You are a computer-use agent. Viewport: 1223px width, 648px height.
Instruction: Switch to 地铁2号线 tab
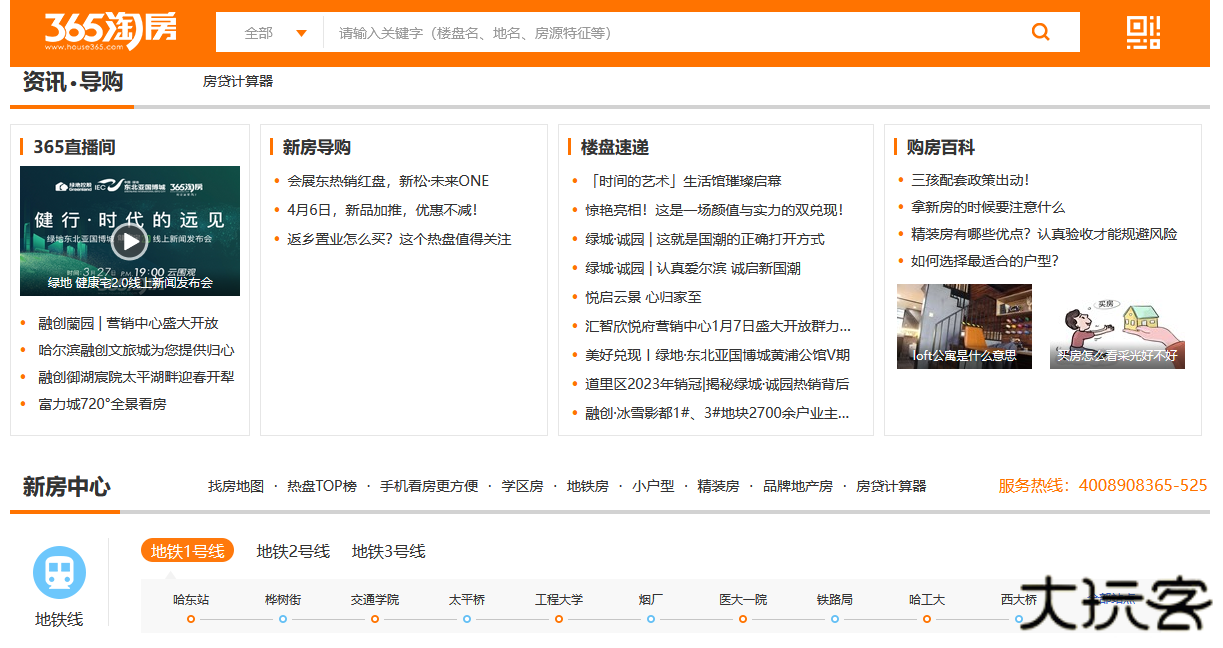[292, 551]
